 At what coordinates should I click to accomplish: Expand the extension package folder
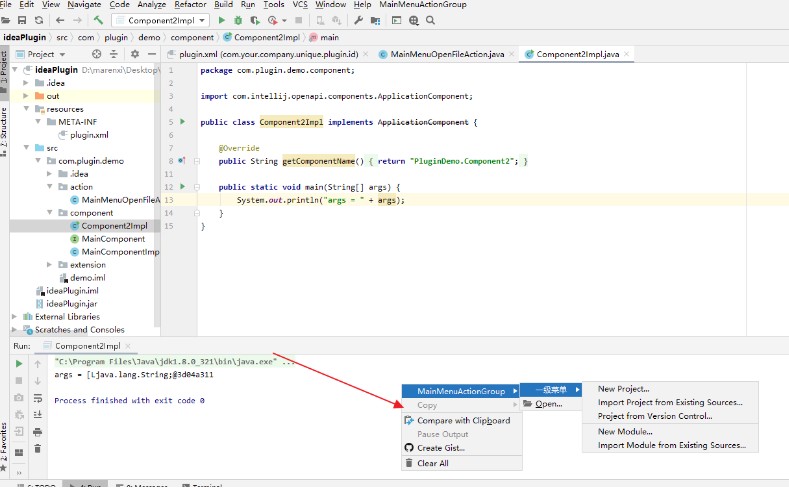coord(49,265)
